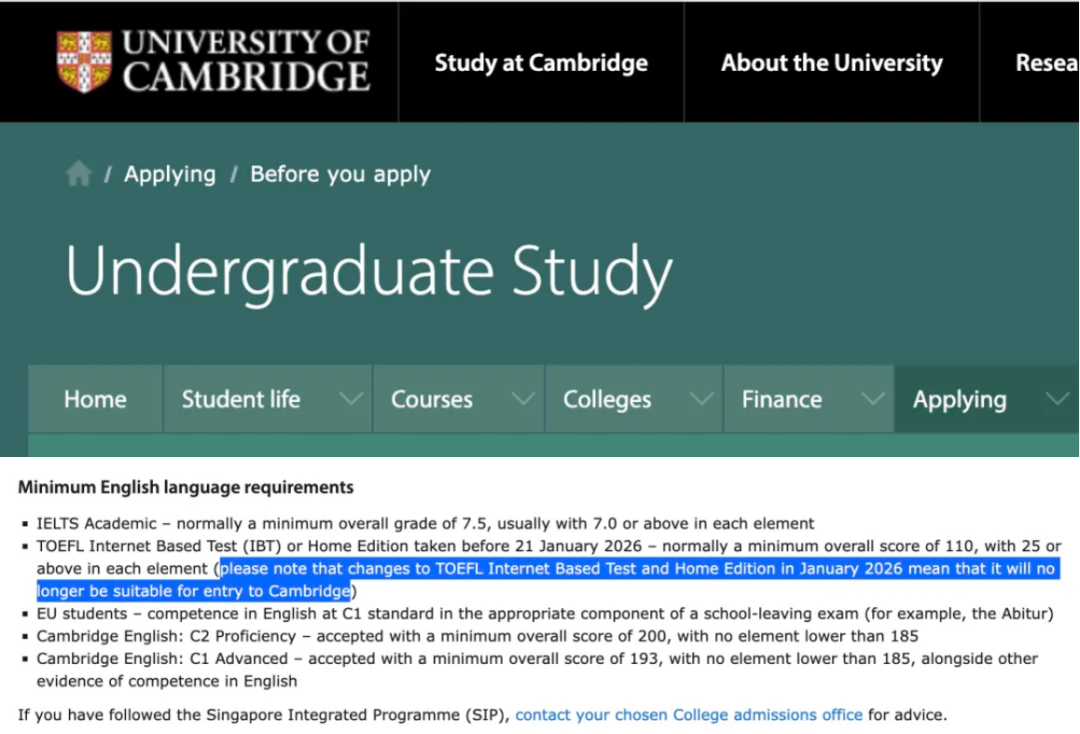Open Study at Cambridge menu
Screen dimensions: 1080x734
pos(541,63)
